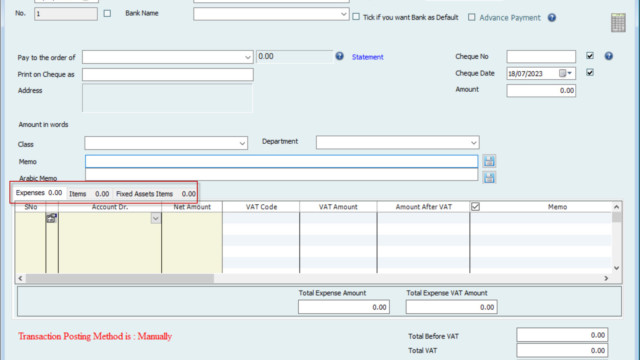Click in the Arabic Memo text field
Image resolution: width=640 pixels, height=360 pixels.
point(282,175)
